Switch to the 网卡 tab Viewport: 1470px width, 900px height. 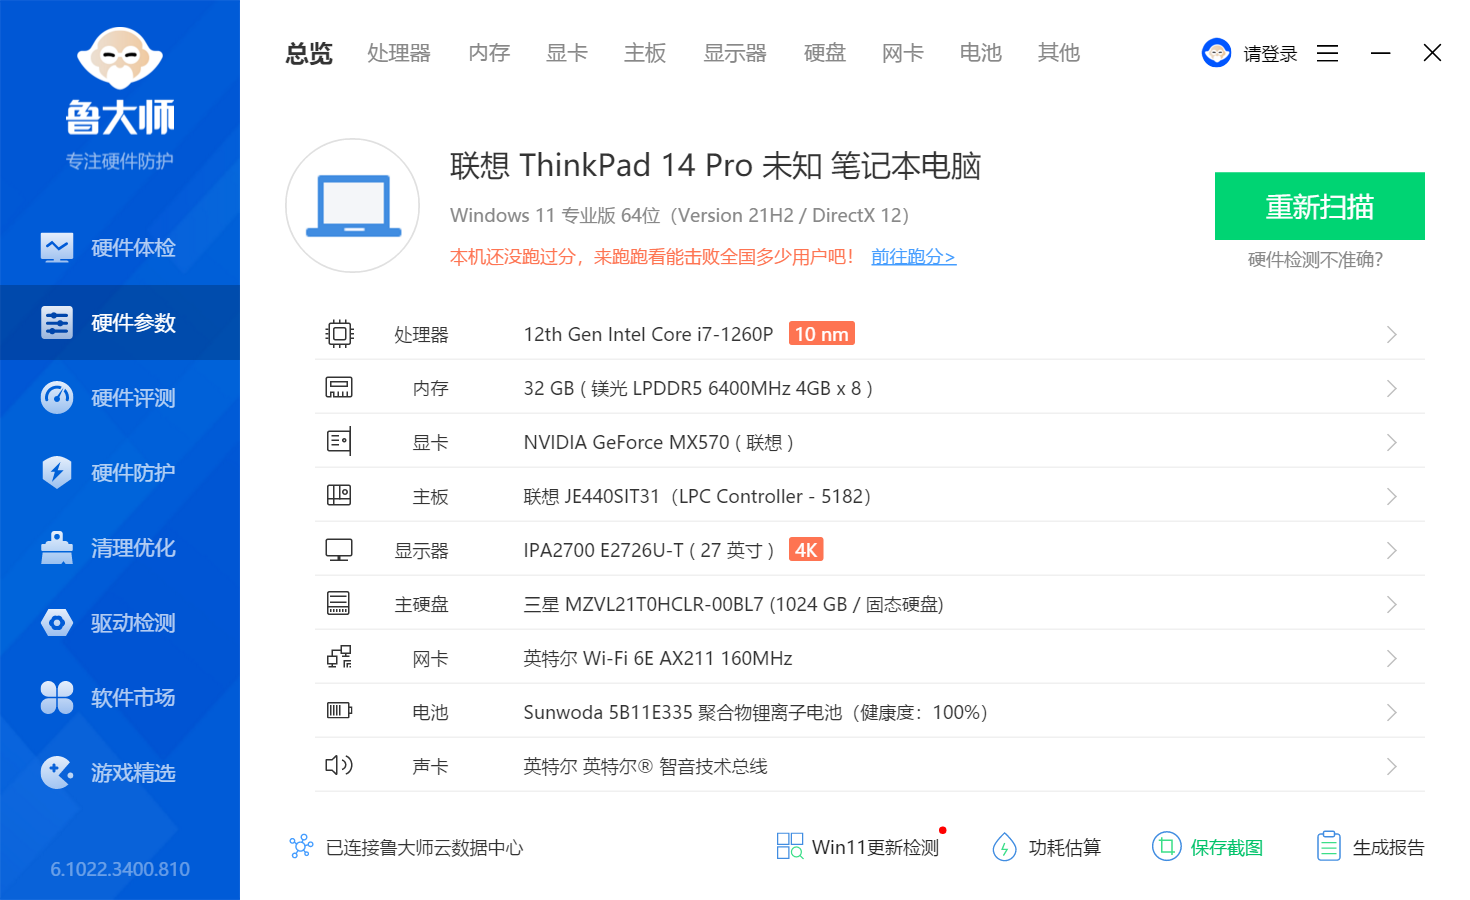(x=903, y=53)
